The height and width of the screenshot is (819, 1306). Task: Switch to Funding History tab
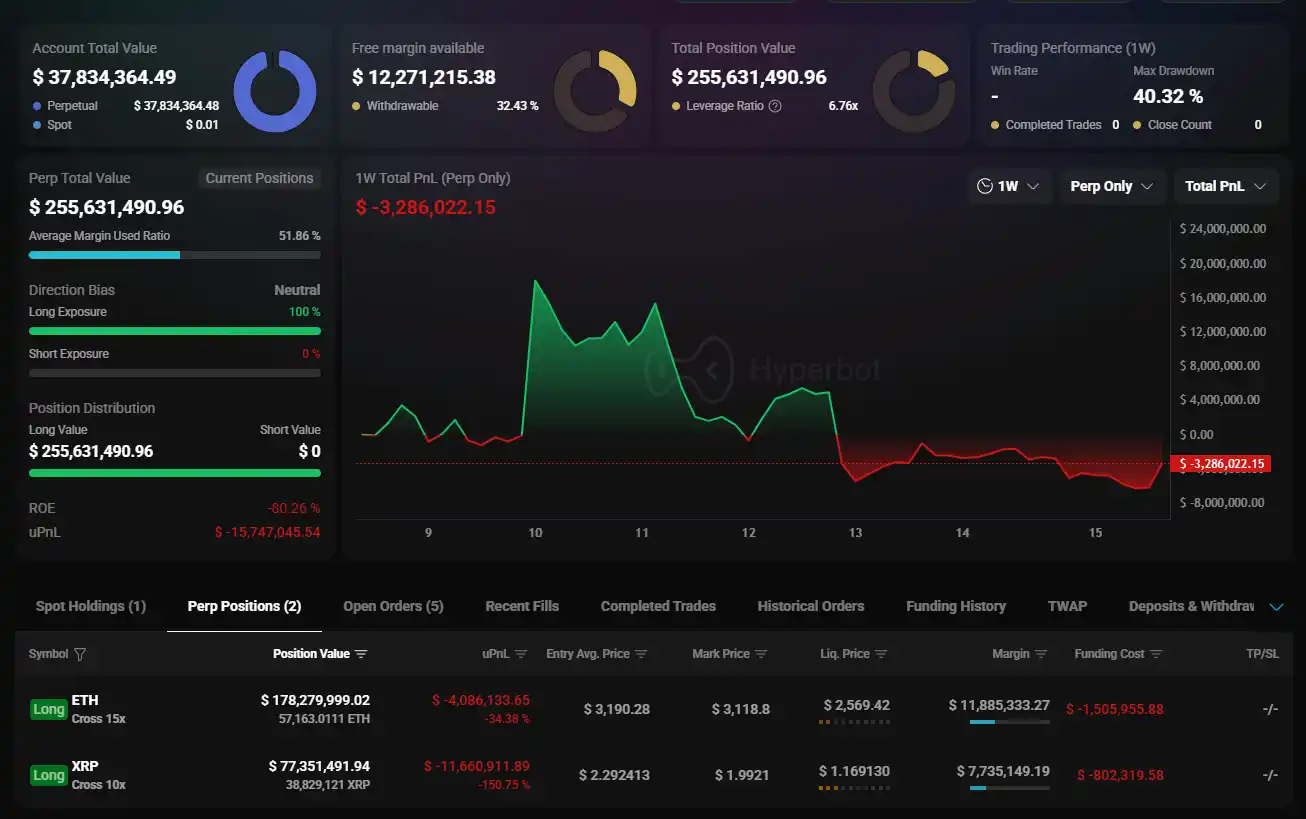(x=956, y=606)
